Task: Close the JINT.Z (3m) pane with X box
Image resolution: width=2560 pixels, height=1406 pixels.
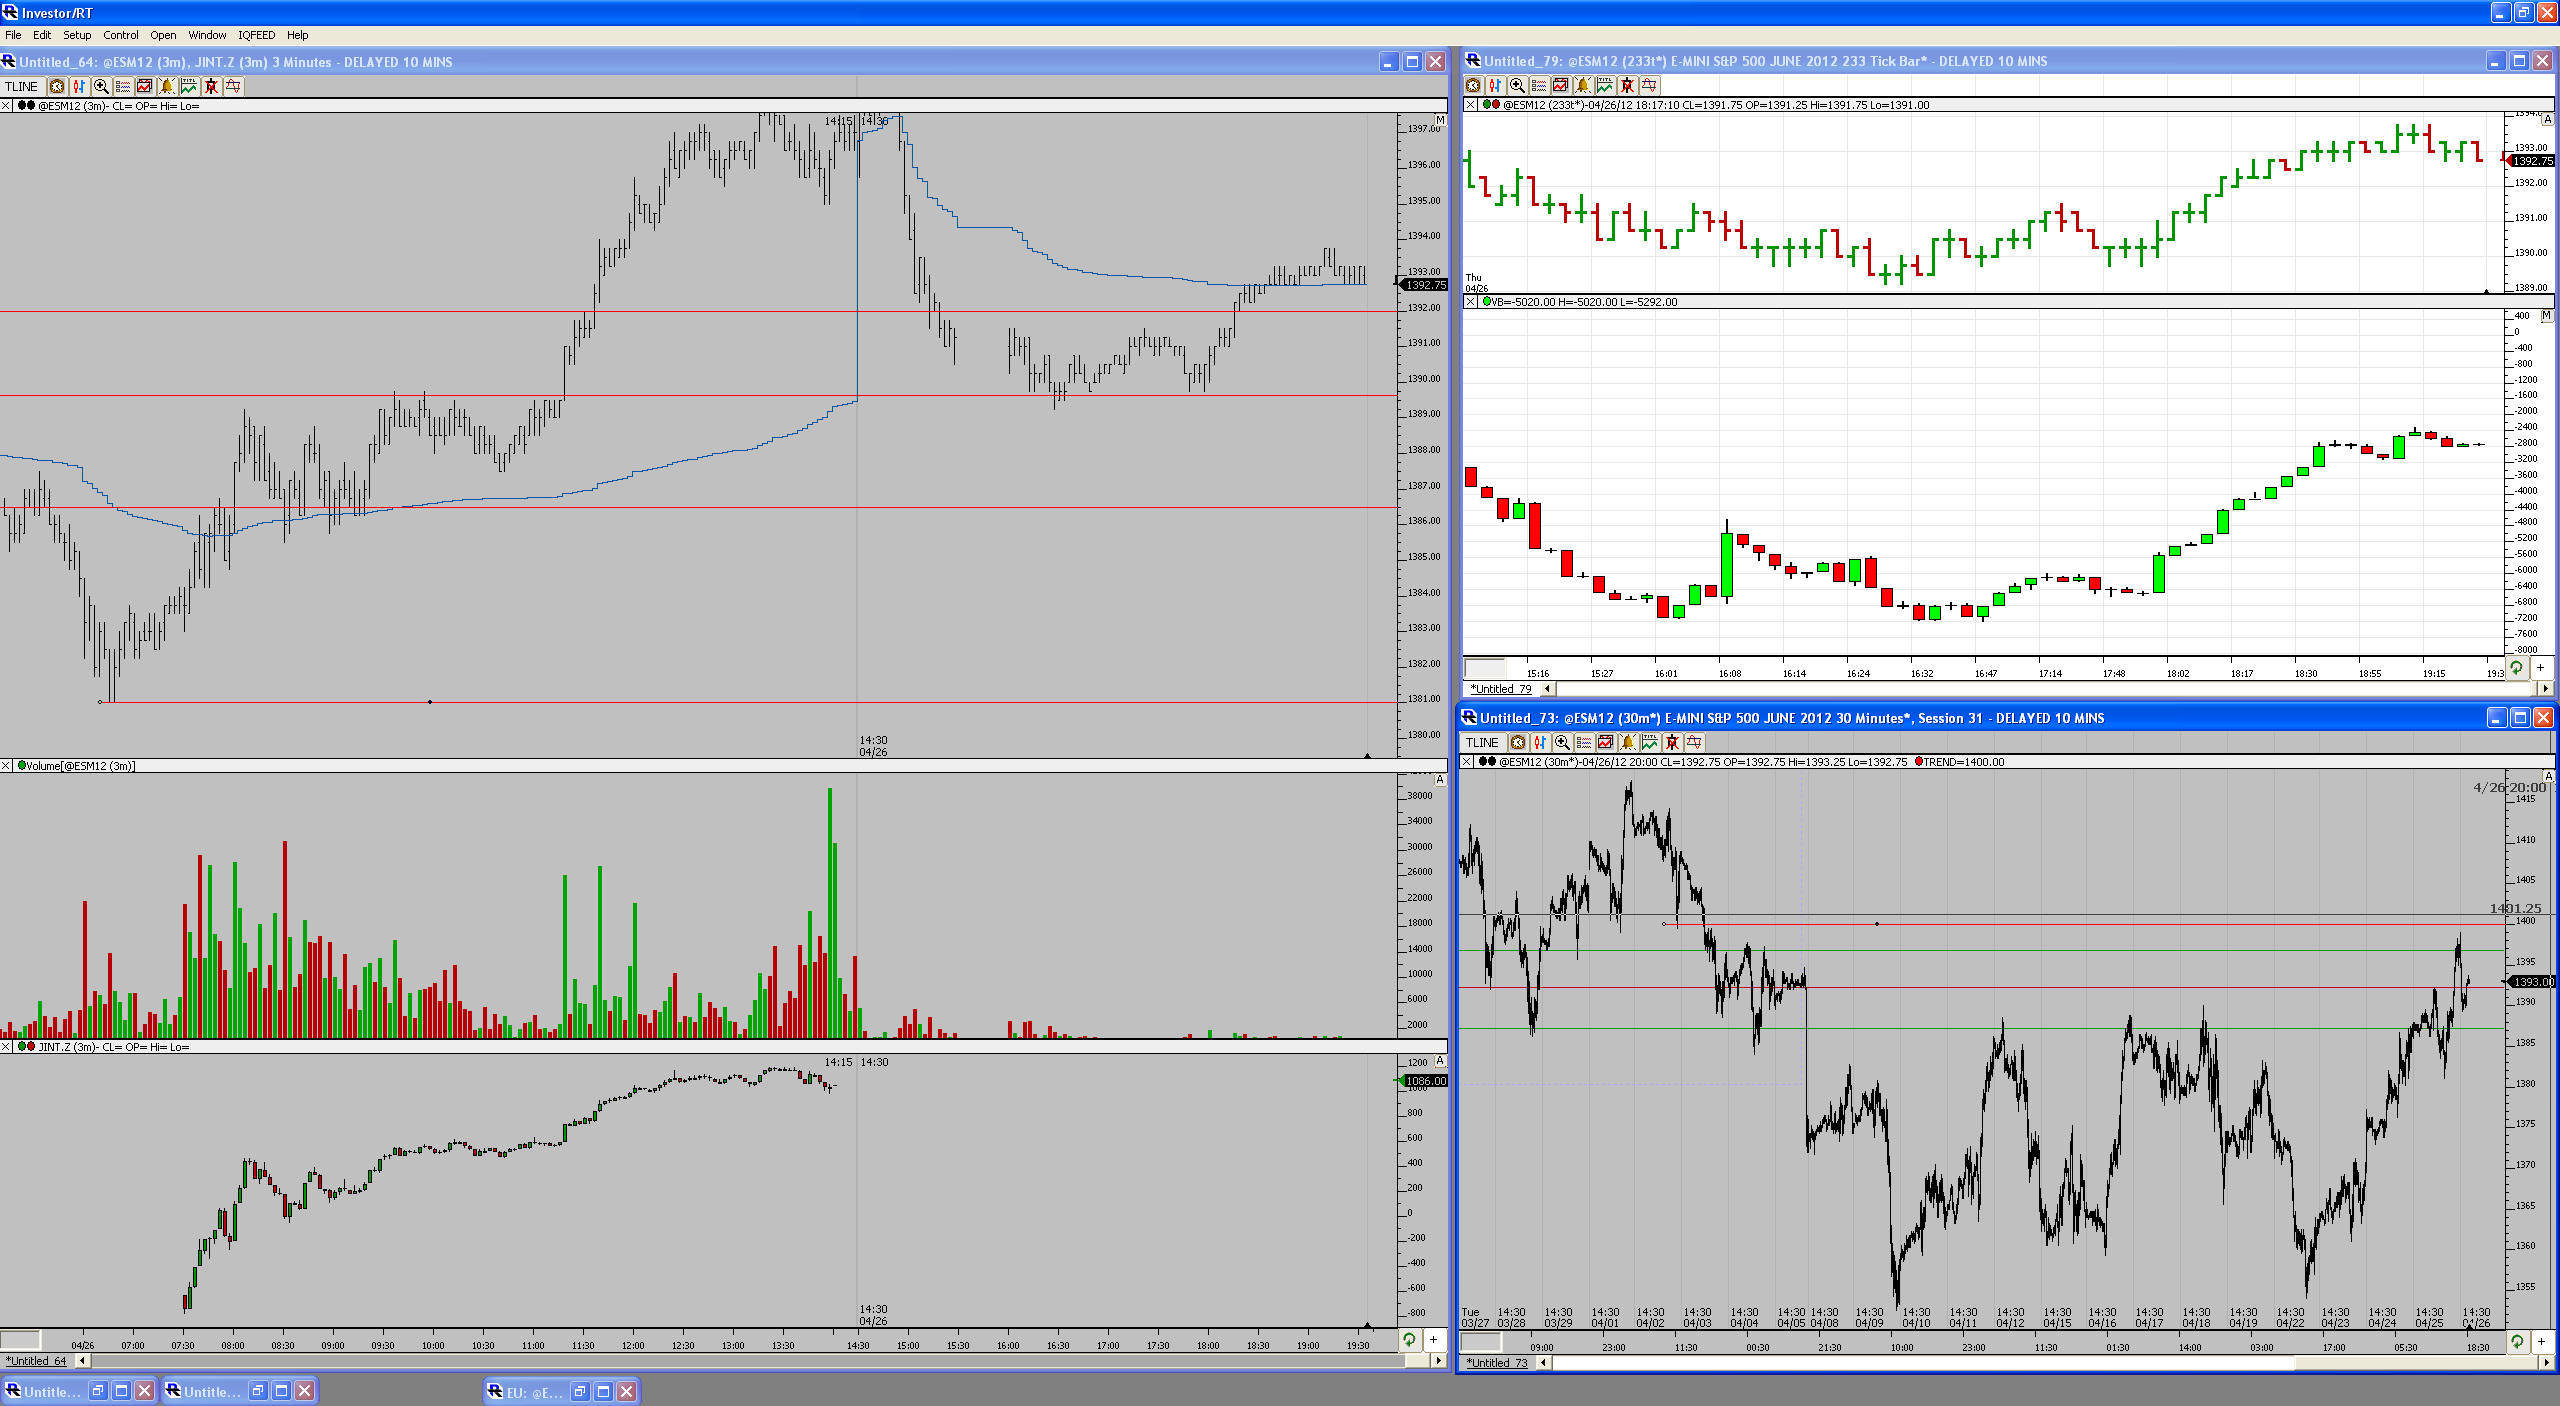Action: (x=6, y=1047)
